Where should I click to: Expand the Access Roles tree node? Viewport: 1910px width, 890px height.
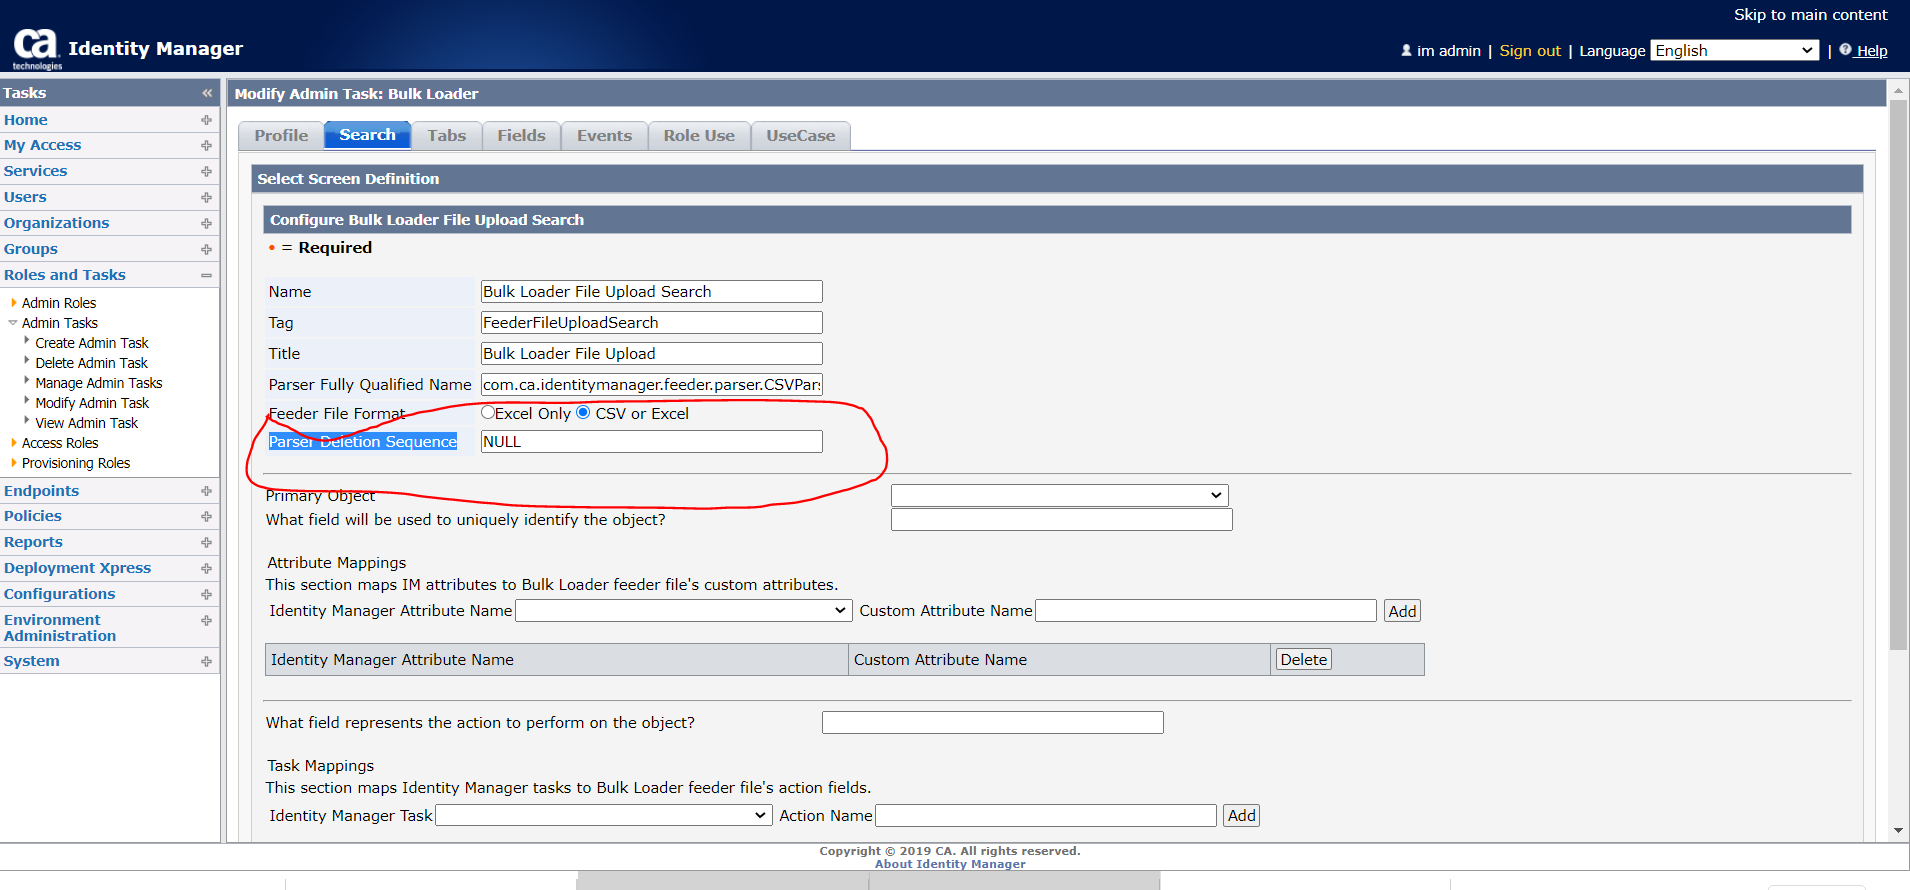(13, 443)
